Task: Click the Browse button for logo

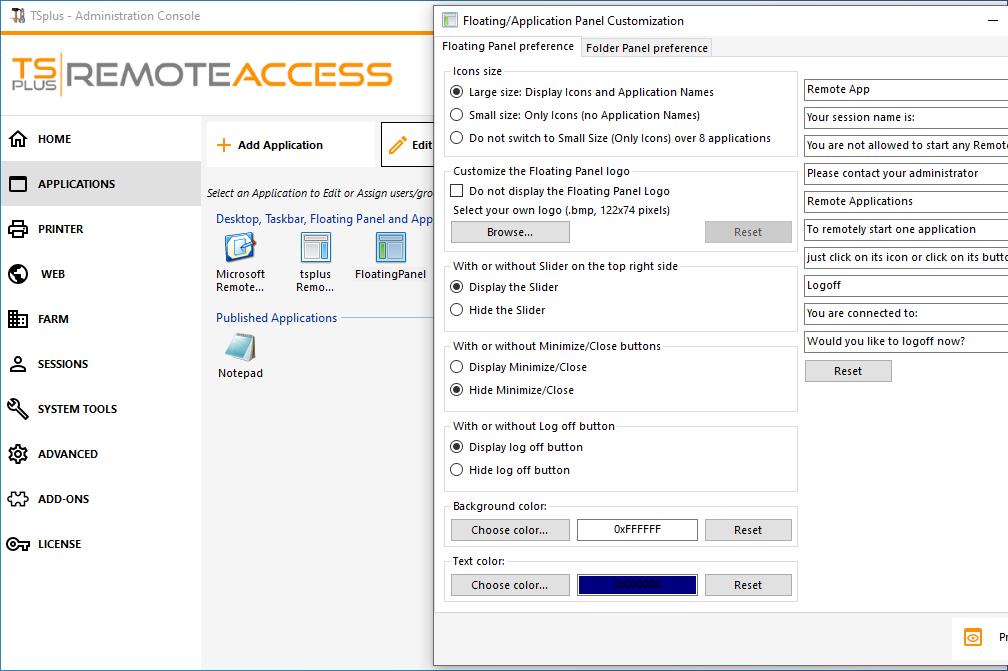Action: (510, 232)
